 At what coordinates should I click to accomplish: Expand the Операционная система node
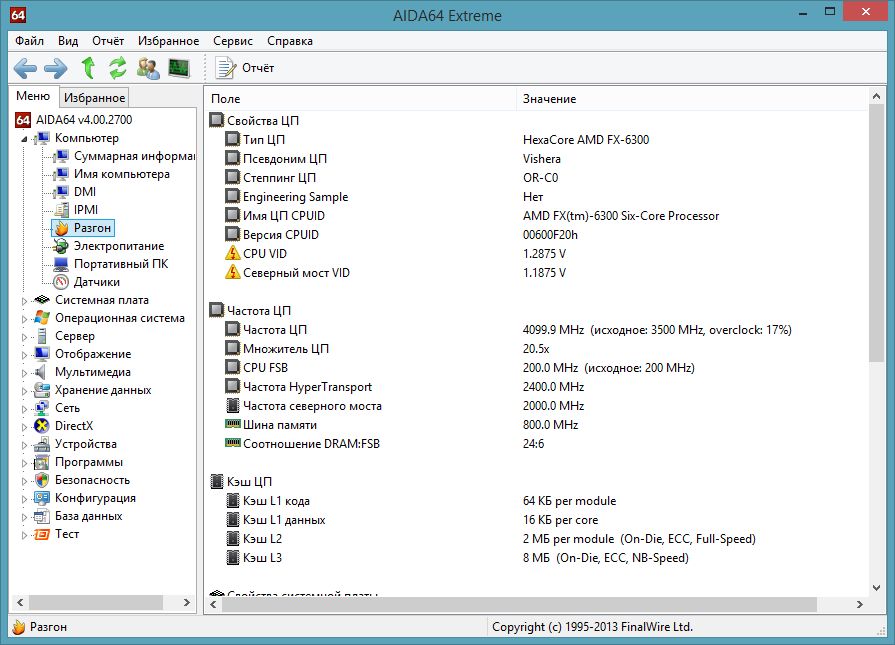(x=24, y=319)
